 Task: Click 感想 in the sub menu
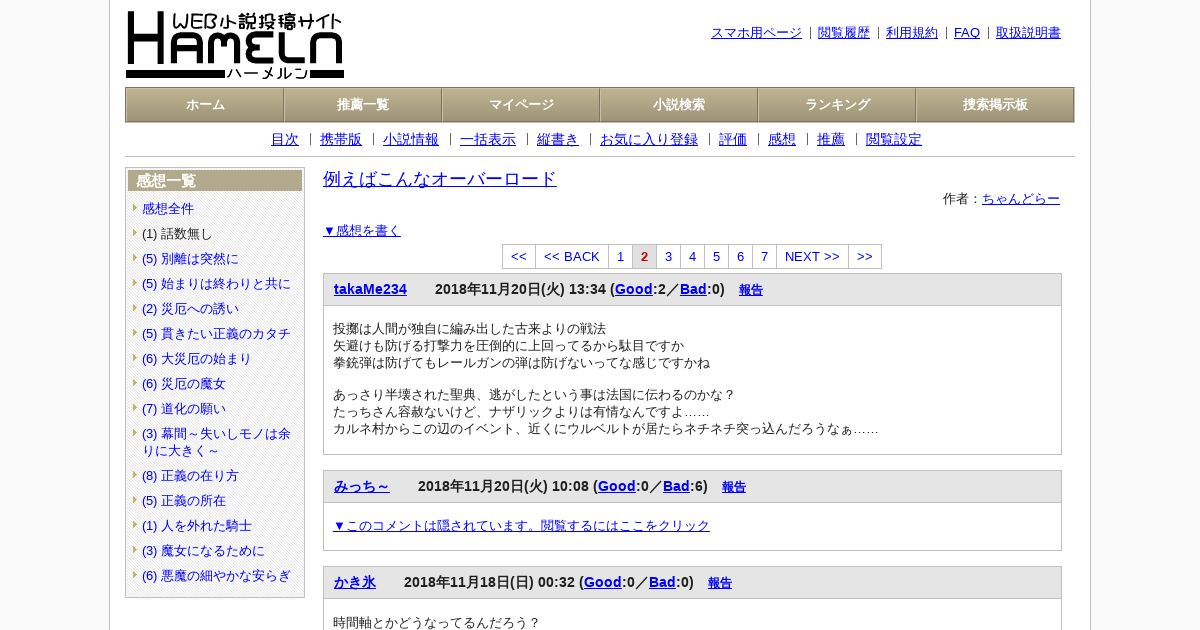click(782, 140)
